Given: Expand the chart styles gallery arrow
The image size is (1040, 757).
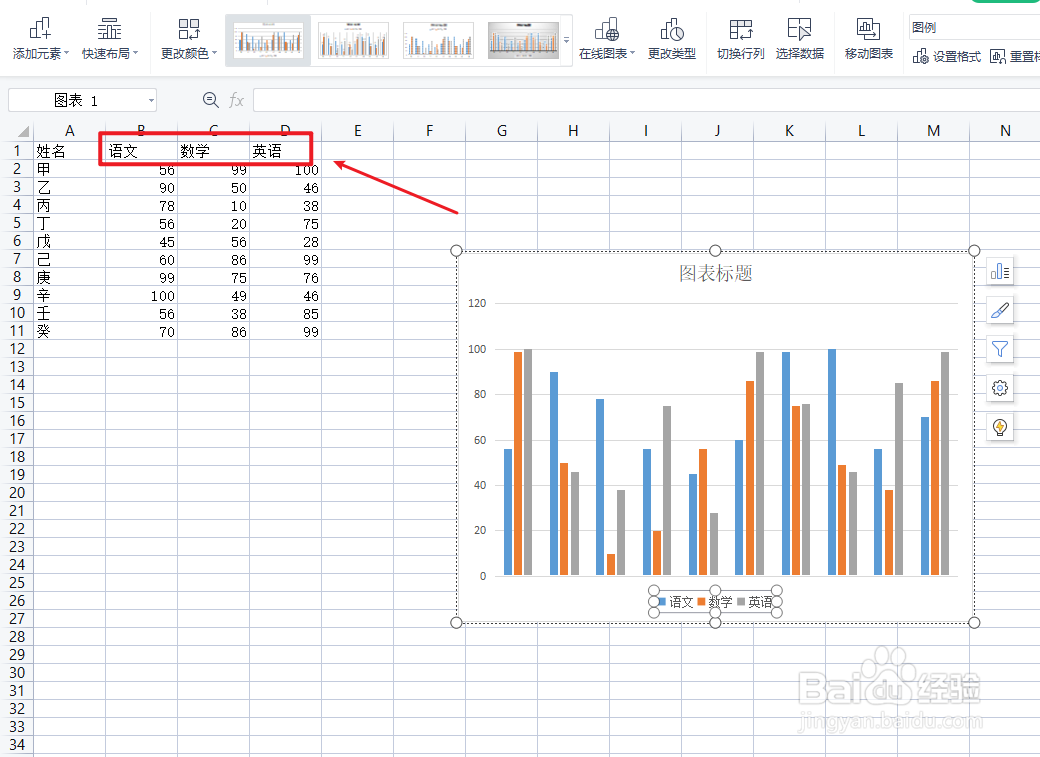Looking at the screenshot, I should coord(566,40).
